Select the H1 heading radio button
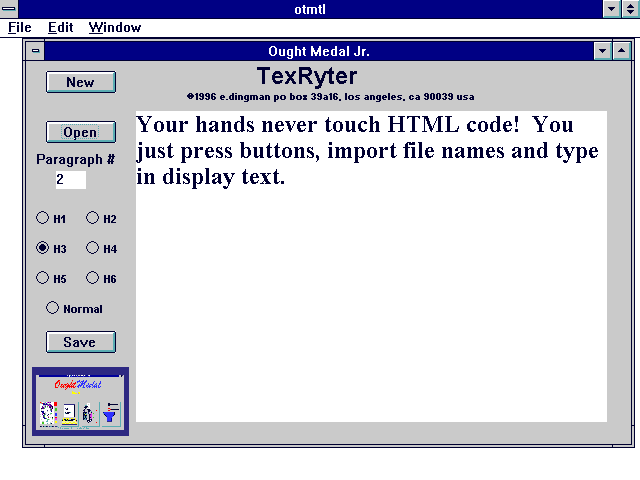640x480 pixels. pyautogui.click(x=42, y=218)
